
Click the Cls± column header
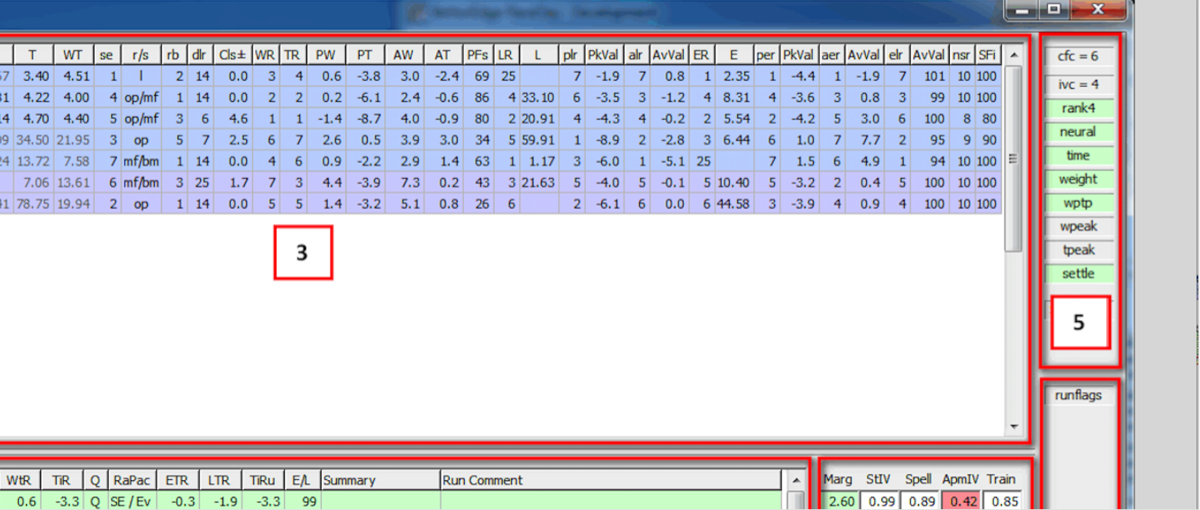point(233,54)
